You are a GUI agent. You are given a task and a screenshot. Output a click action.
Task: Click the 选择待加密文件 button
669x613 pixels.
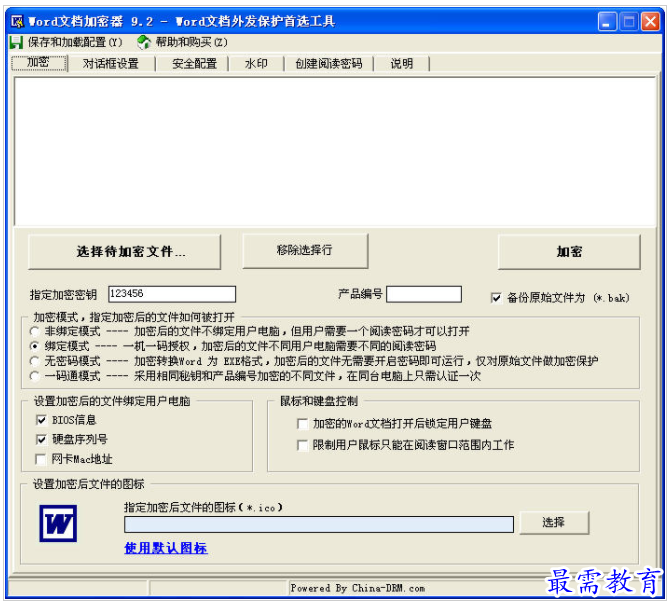click(125, 252)
